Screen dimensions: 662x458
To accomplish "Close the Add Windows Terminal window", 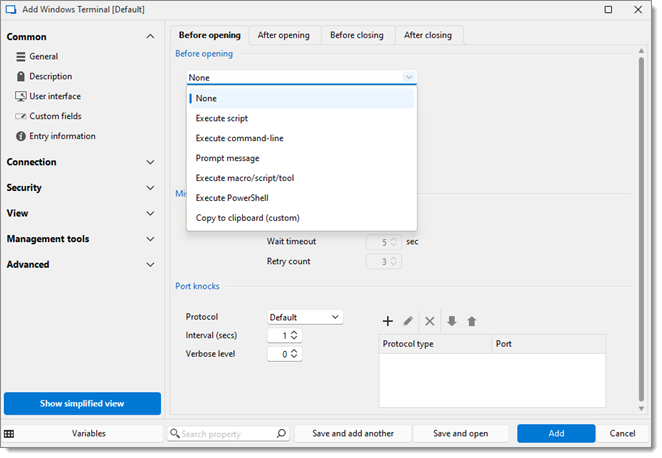I will coord(638,9).
